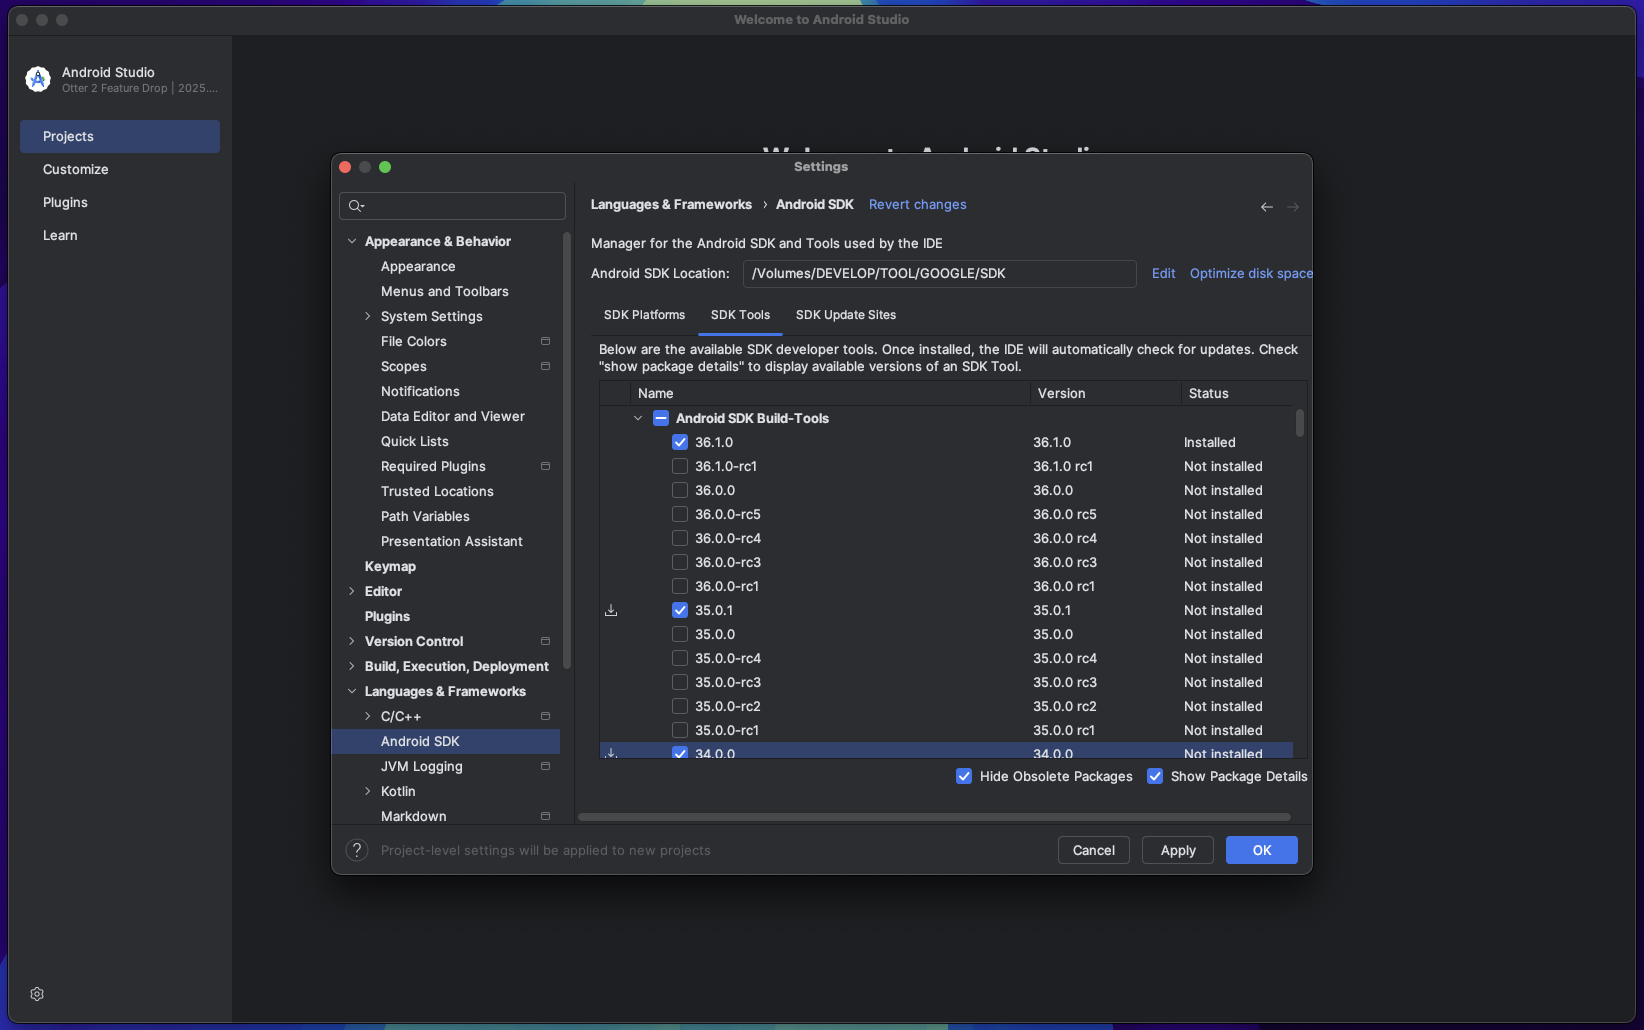The image size is (1644, 1030).
Task: Click the help question mark icon
Action: coord(356,850)
